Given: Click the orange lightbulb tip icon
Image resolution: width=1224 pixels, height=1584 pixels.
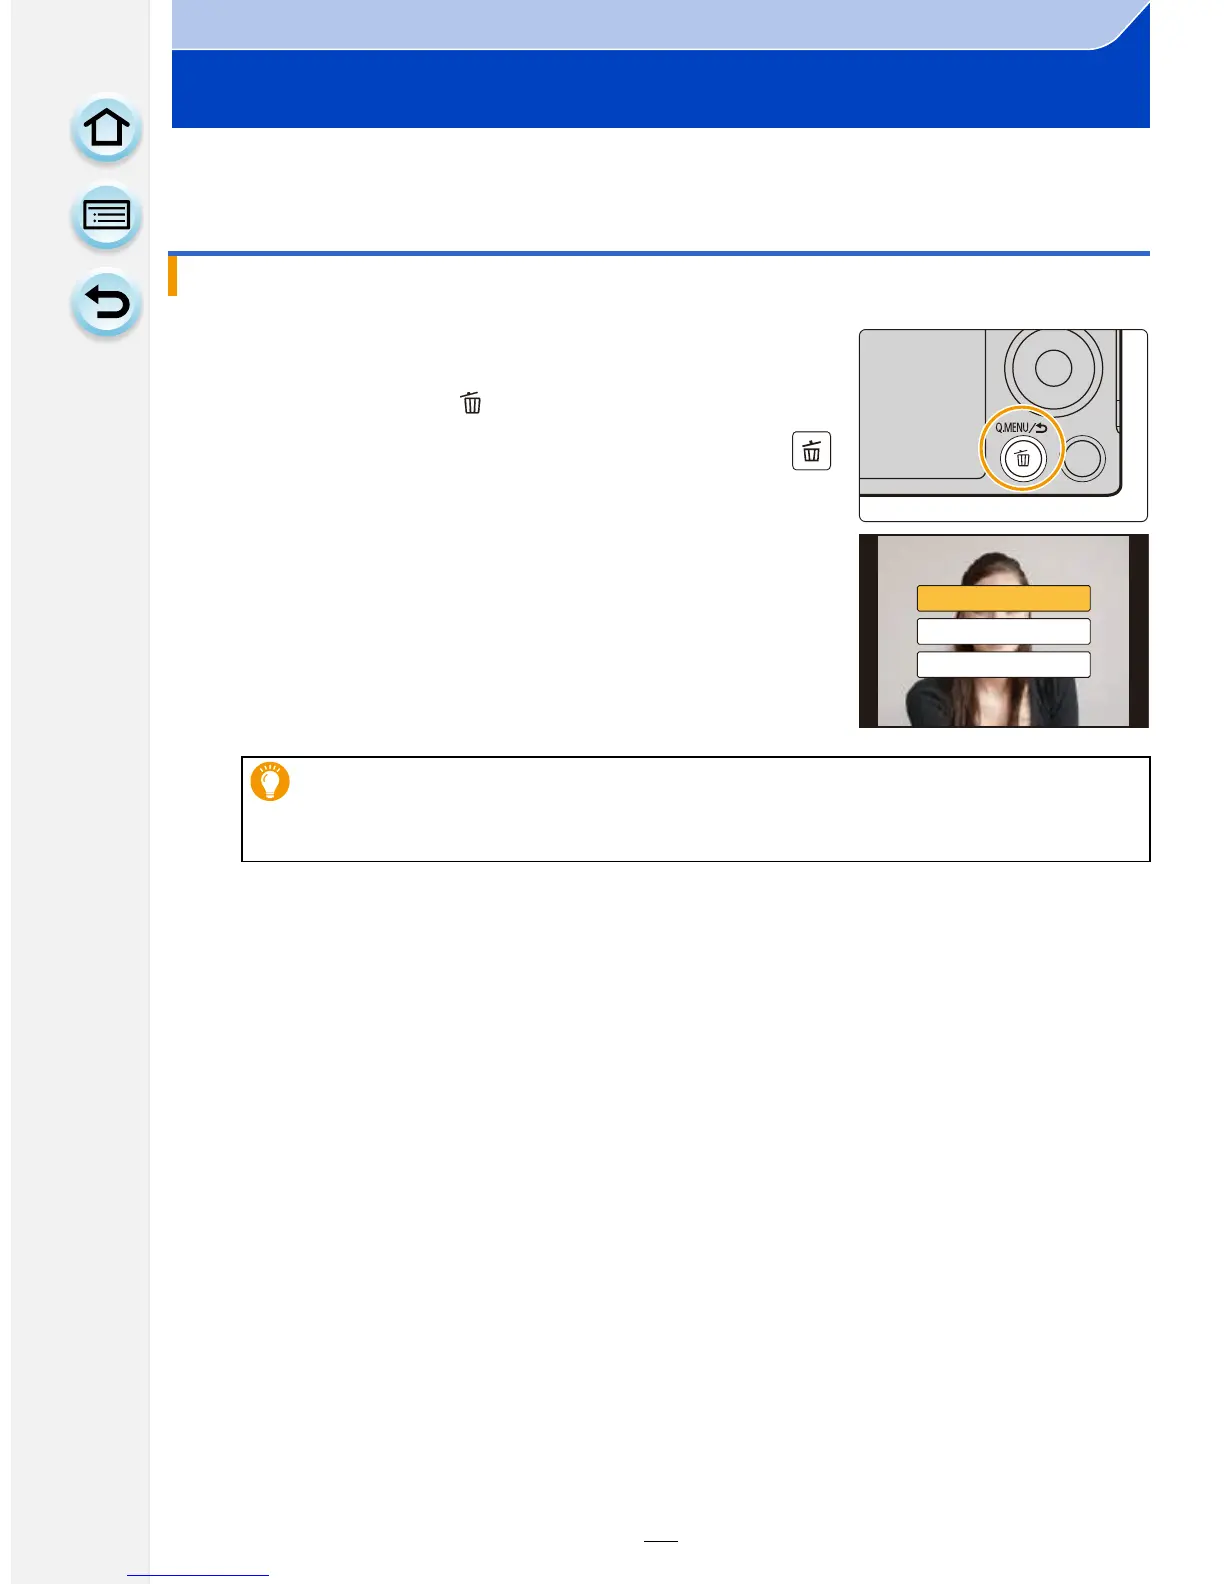Looking at the screenshot, I should [270, 782].
